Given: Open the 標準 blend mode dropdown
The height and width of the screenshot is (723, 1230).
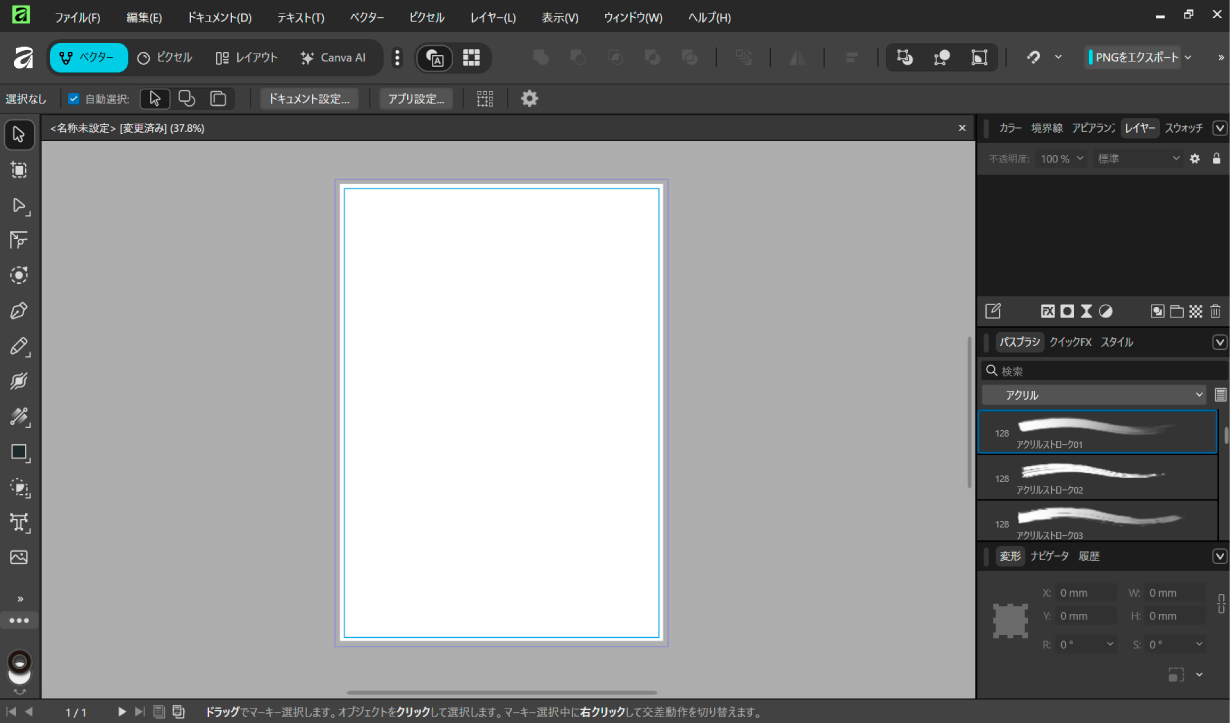Looking at the screenshot, I should 1138,159.
